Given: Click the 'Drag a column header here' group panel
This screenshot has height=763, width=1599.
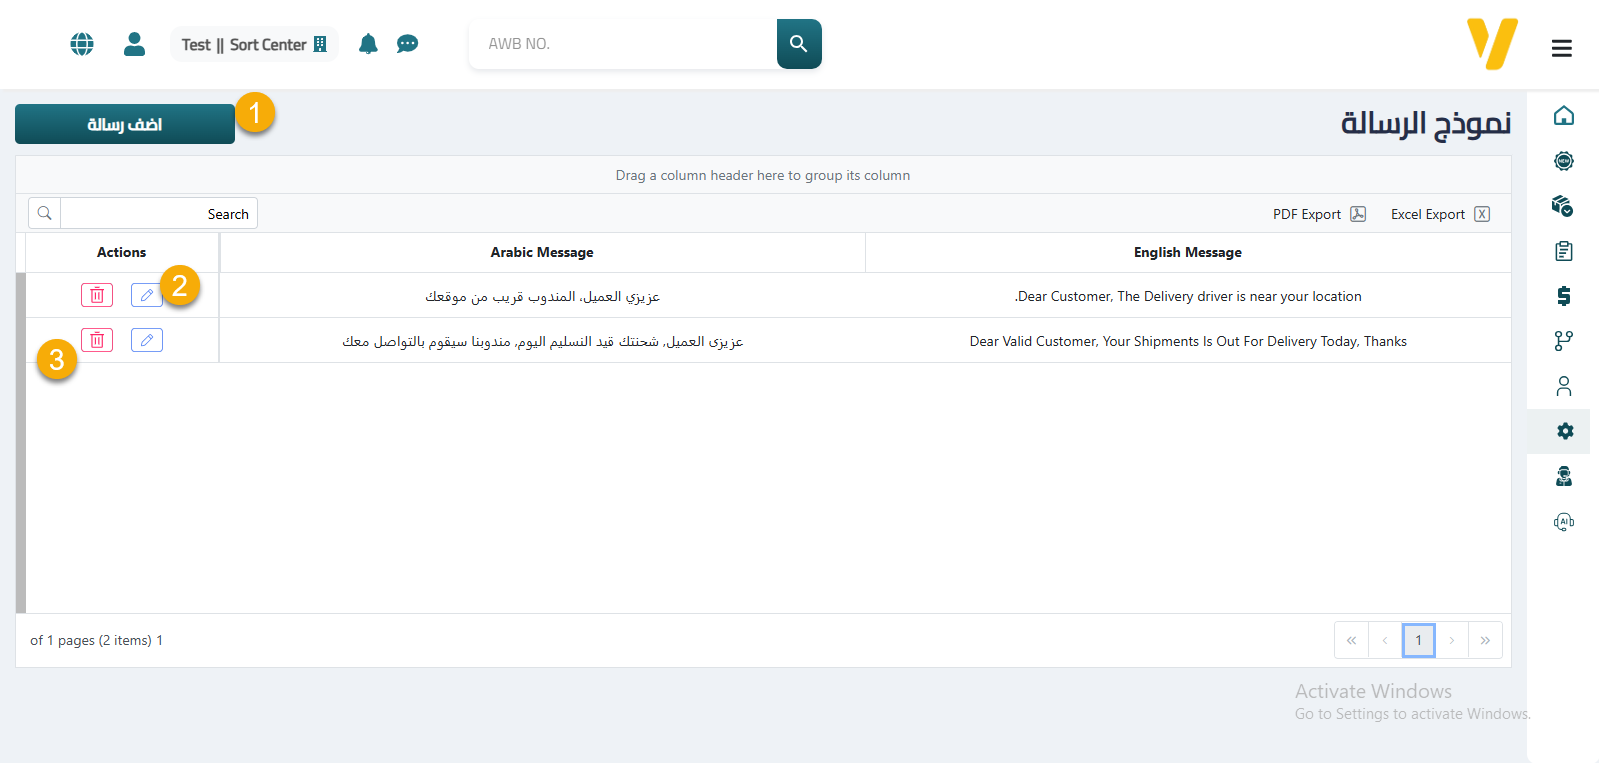Looking at the screenshot, I should point(763,175).
